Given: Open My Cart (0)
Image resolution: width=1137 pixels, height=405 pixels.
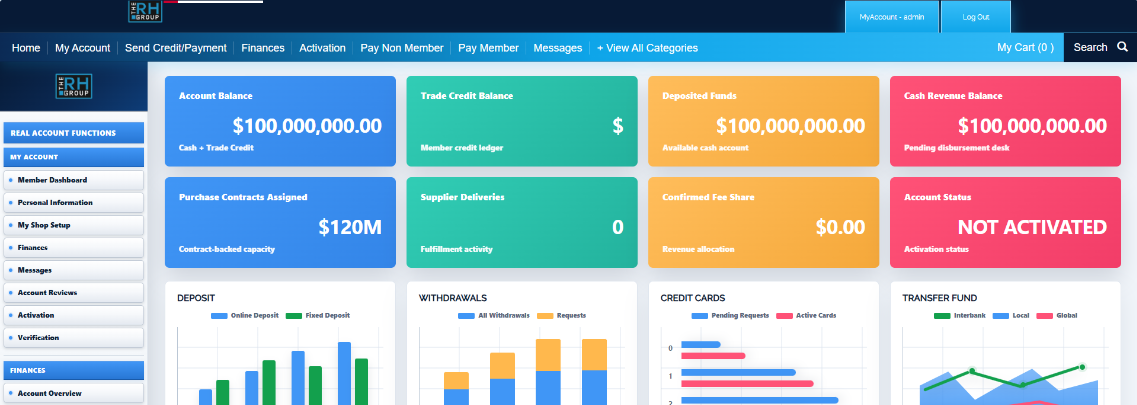Looking at the screenshot, I should click(x=1025, y=47).
